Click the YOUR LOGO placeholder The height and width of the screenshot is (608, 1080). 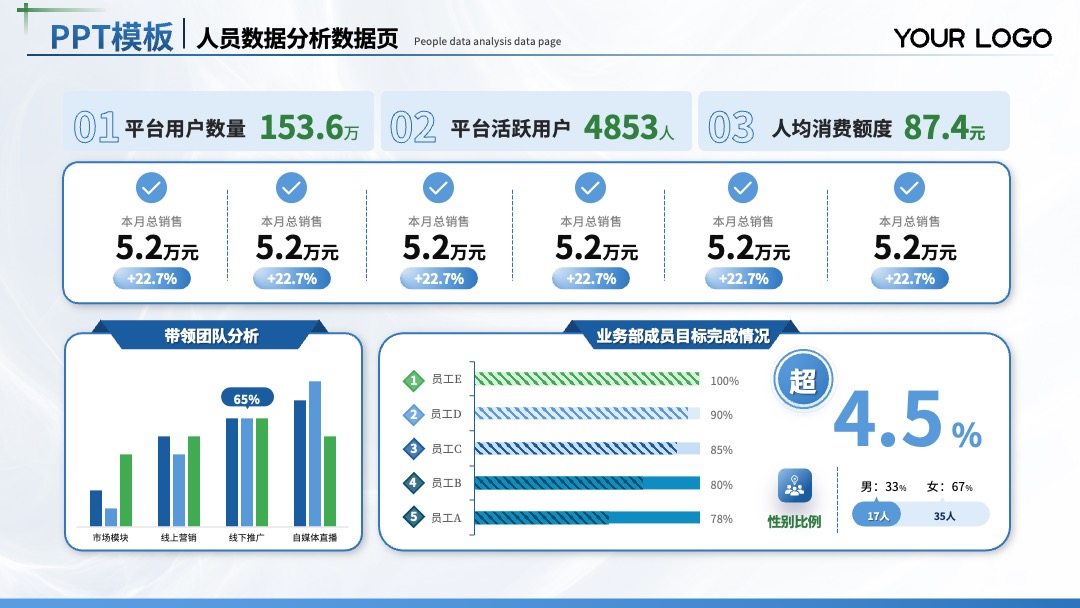(x=973, y=39)
